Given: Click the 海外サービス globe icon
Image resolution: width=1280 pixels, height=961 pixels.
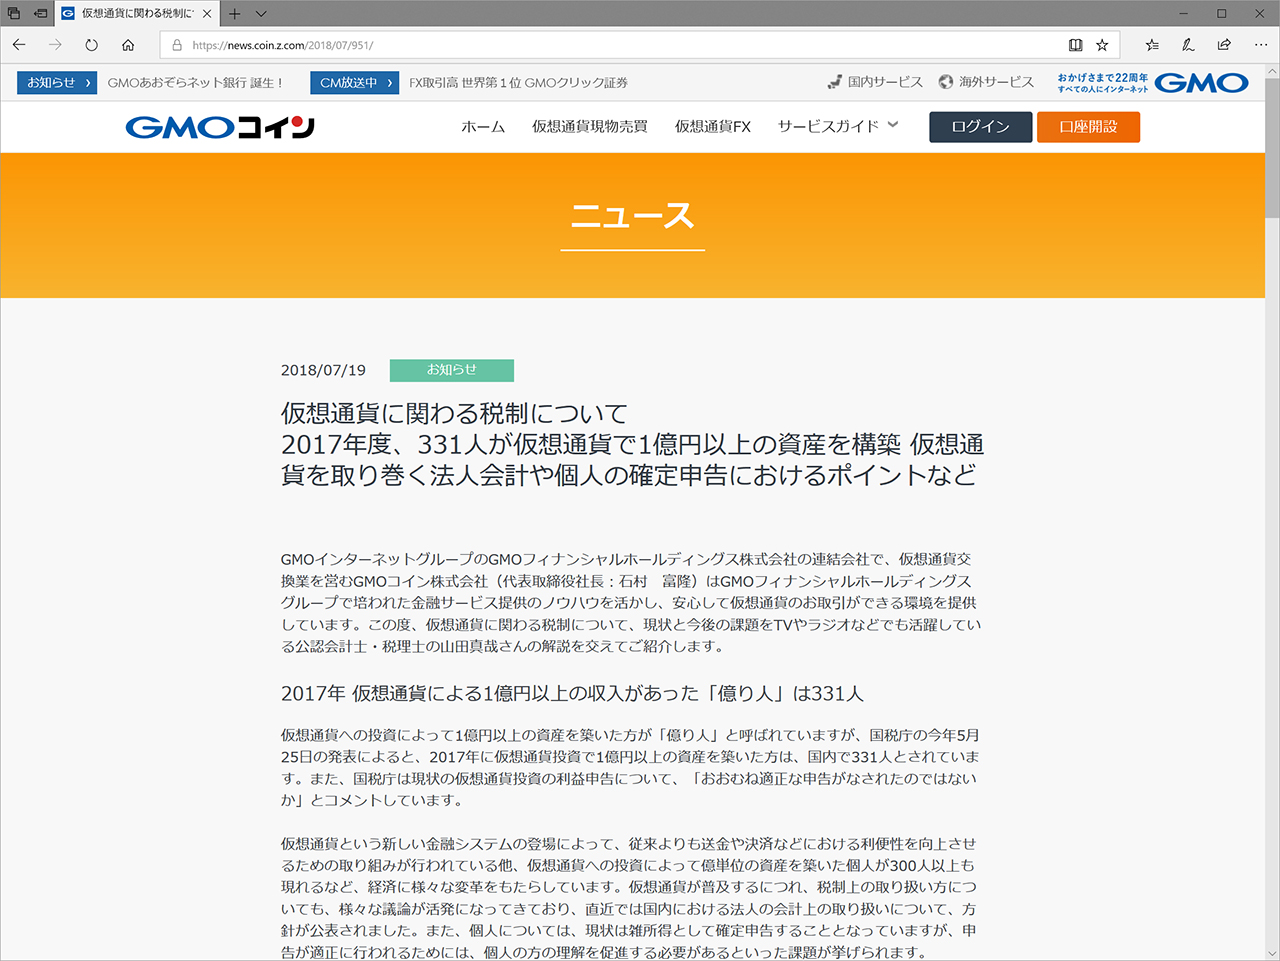Looking at the screenshot, I should (x=946, y=82).
